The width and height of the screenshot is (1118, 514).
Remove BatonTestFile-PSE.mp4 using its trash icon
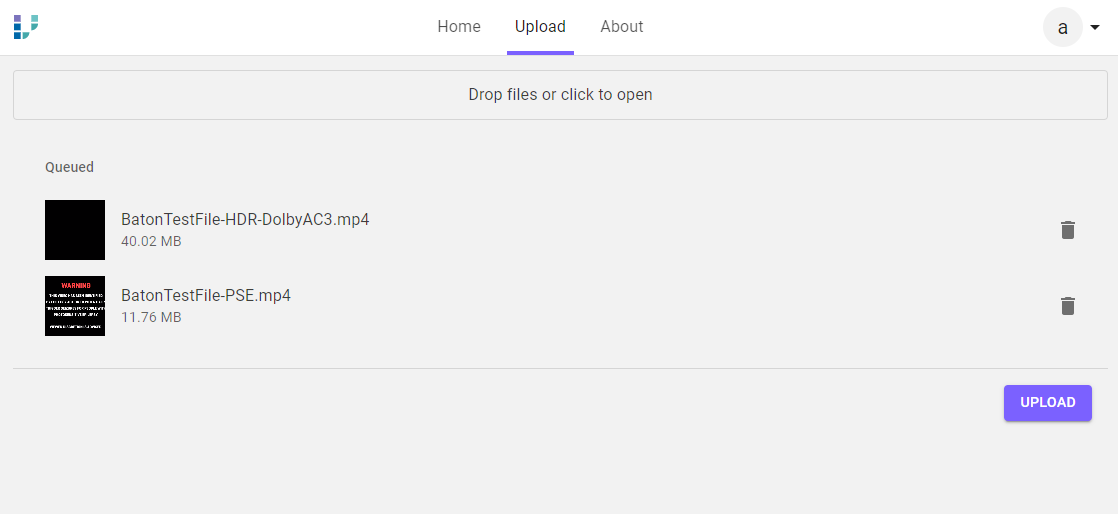click(x=1067, y=306)
